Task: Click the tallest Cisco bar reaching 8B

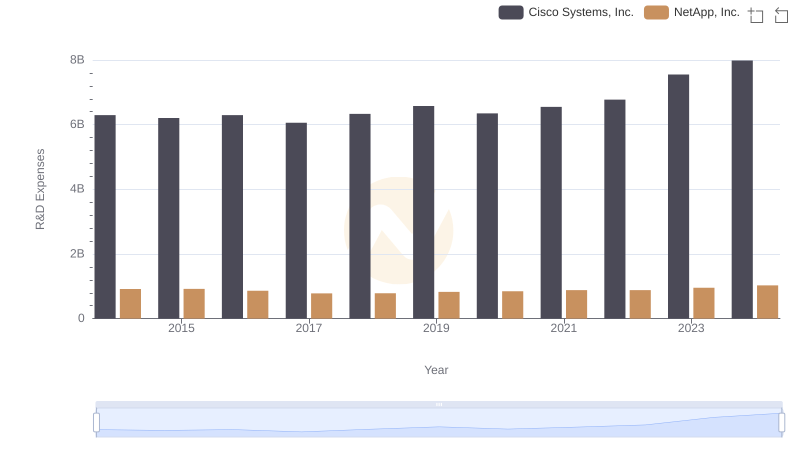Action: (742, 189)
